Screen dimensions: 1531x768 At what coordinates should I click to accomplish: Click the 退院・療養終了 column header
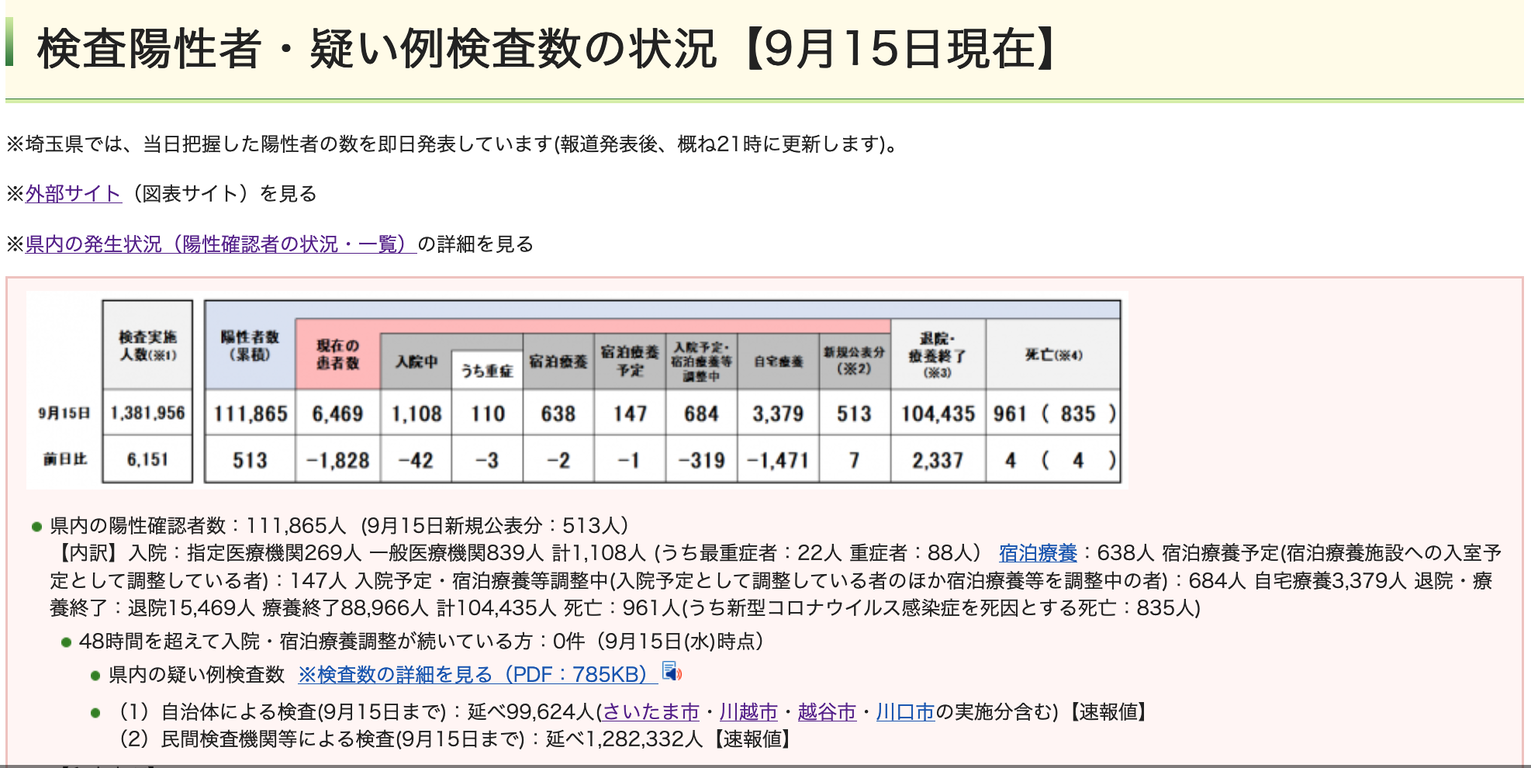[x=938, y=355]
